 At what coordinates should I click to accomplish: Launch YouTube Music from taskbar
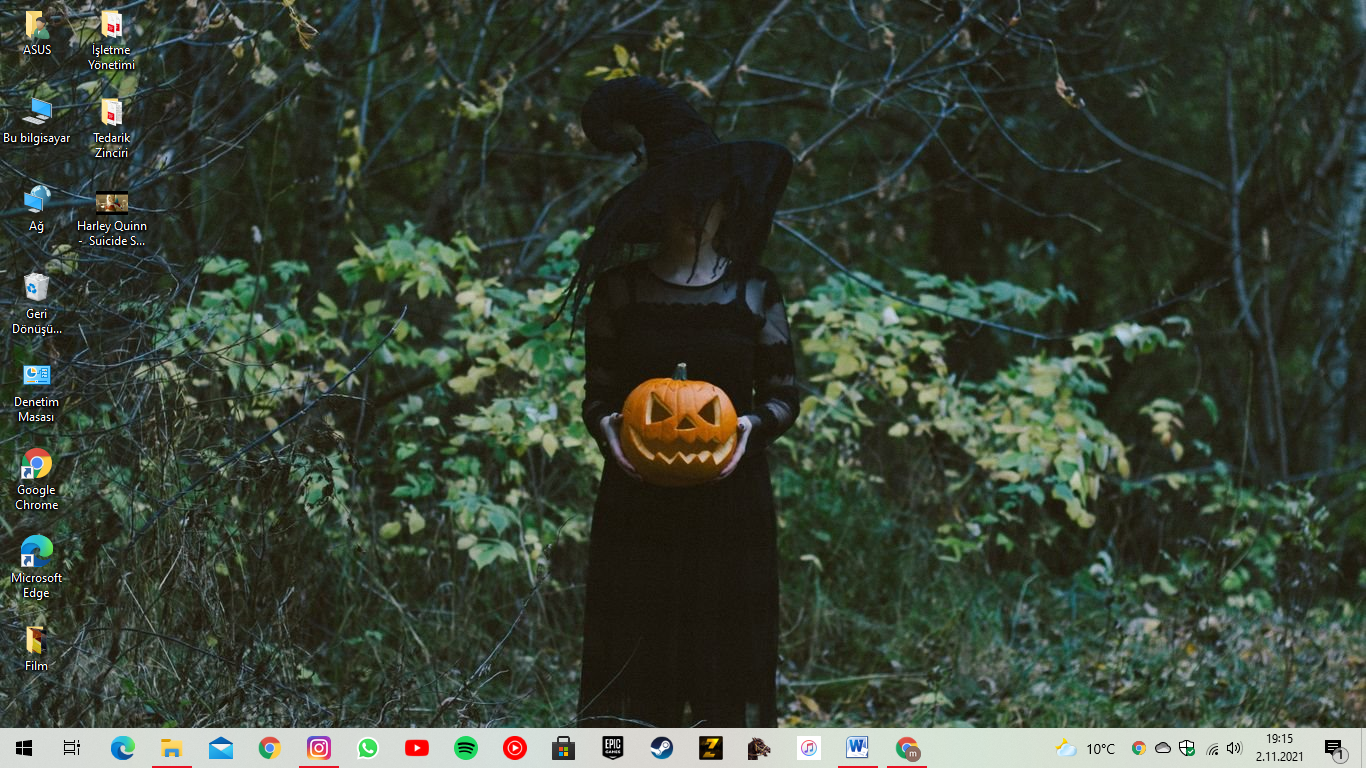tap(515, 748)
